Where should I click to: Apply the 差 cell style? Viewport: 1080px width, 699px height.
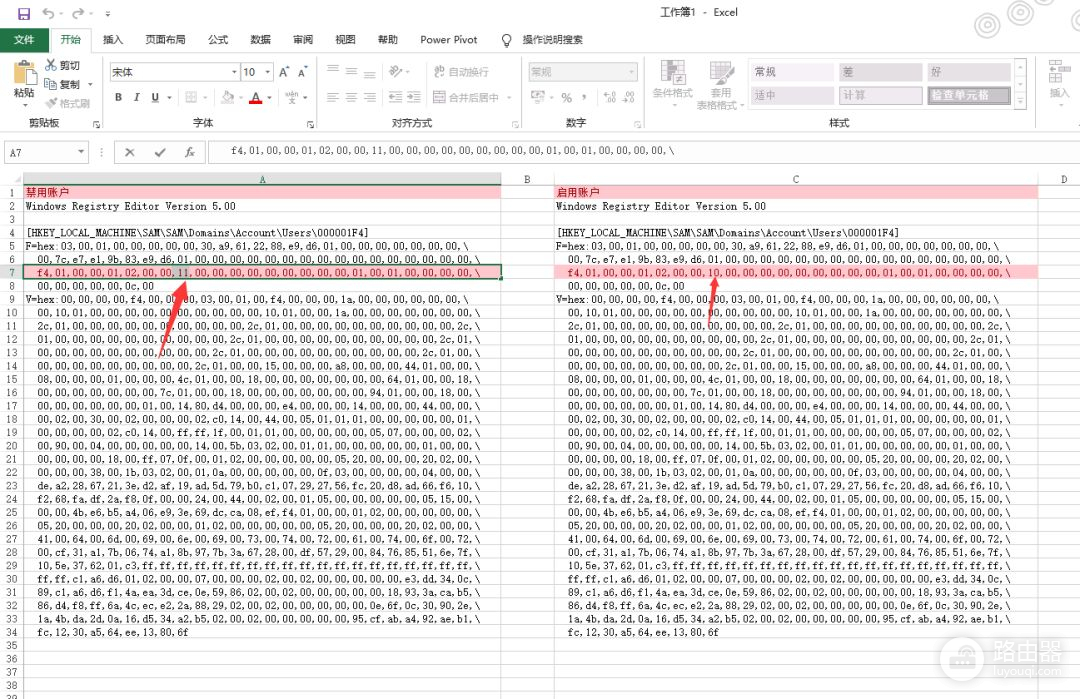tap(880, 72)
